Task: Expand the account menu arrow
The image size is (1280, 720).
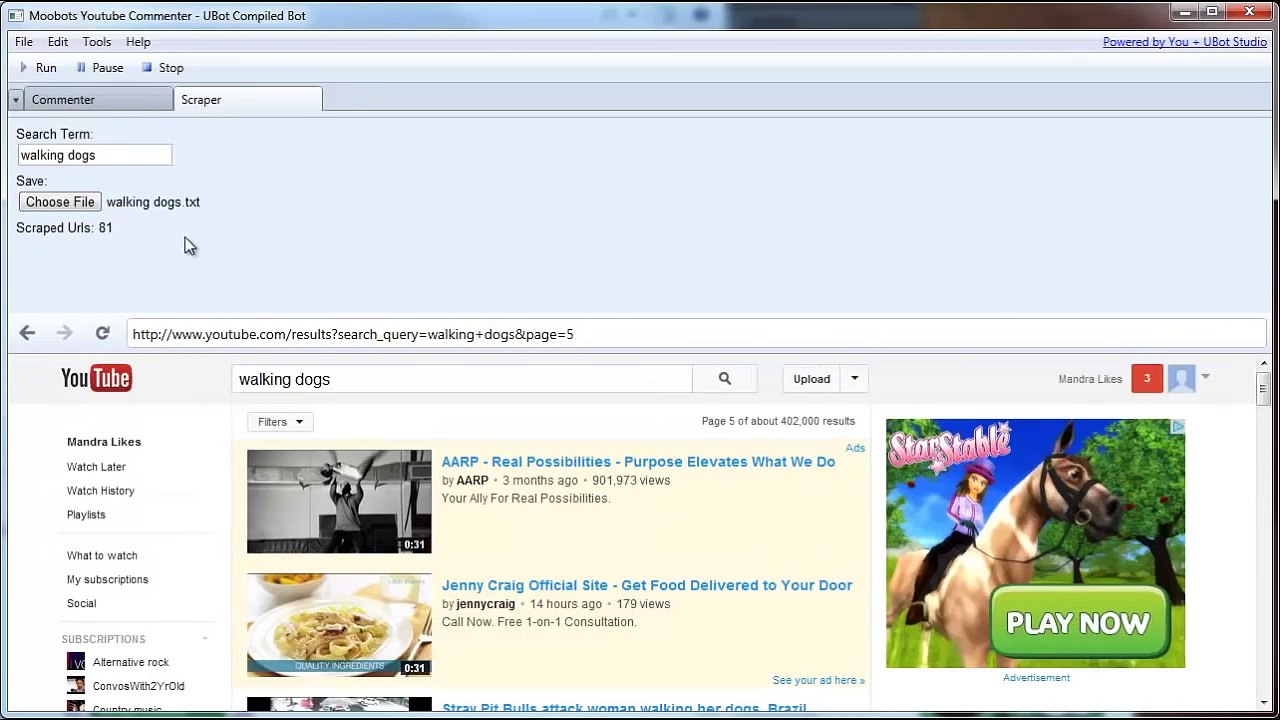Action: (x=1205, y=377)
